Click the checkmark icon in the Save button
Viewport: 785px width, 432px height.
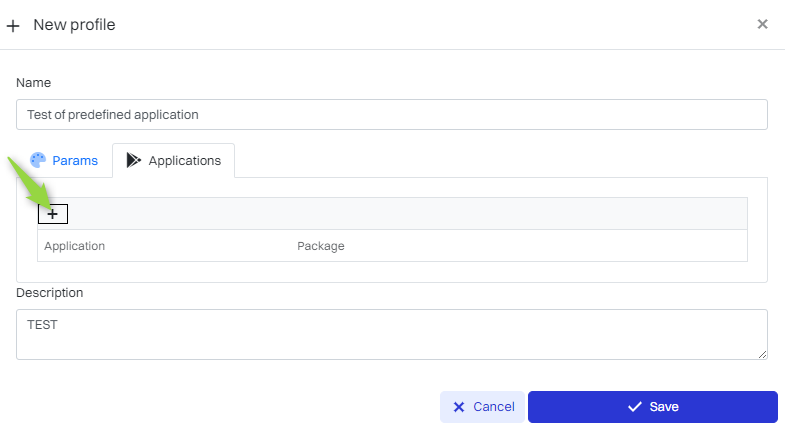click(634, 407)
